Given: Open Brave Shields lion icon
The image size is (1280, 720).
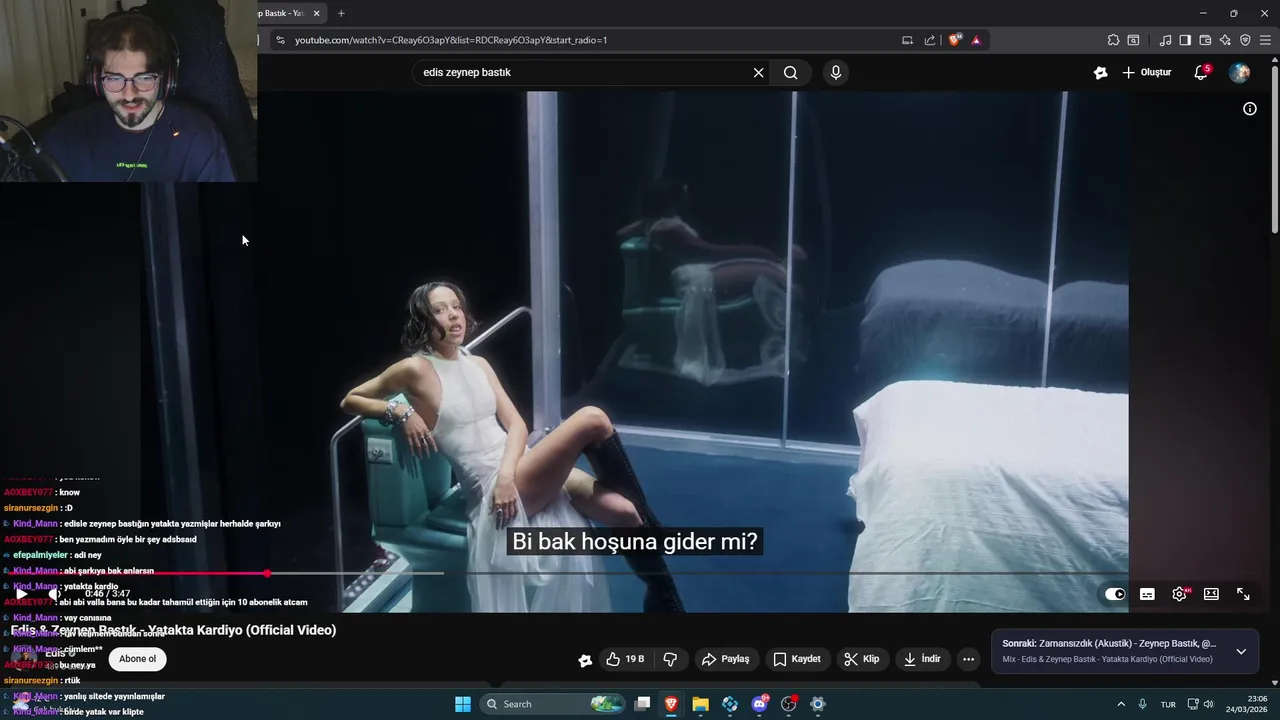Looking at the screenshot, I should 954,40.
